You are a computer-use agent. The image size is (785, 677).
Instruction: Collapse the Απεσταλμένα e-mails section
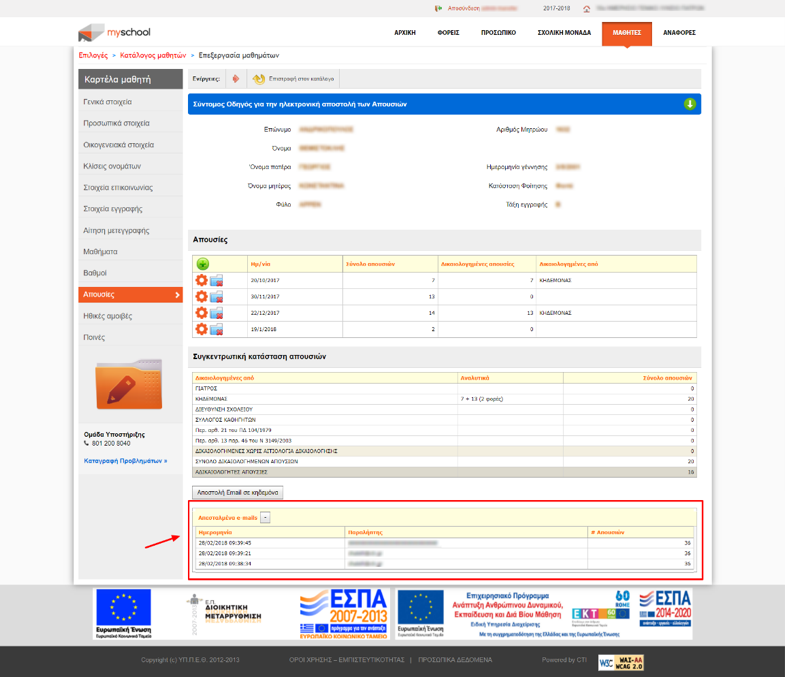tap(265, 517)
